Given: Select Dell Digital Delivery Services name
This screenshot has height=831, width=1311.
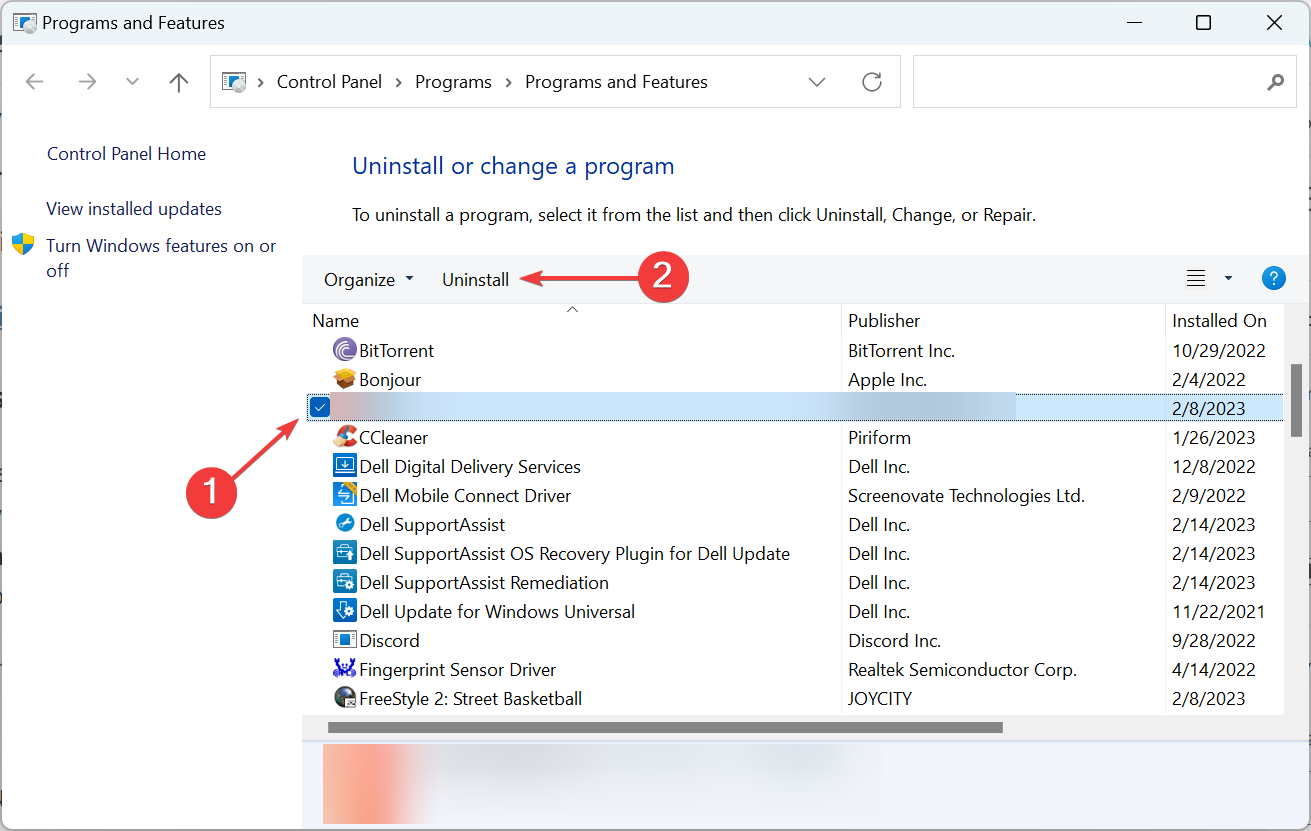Looking at the screenshot, I should 470,467.
